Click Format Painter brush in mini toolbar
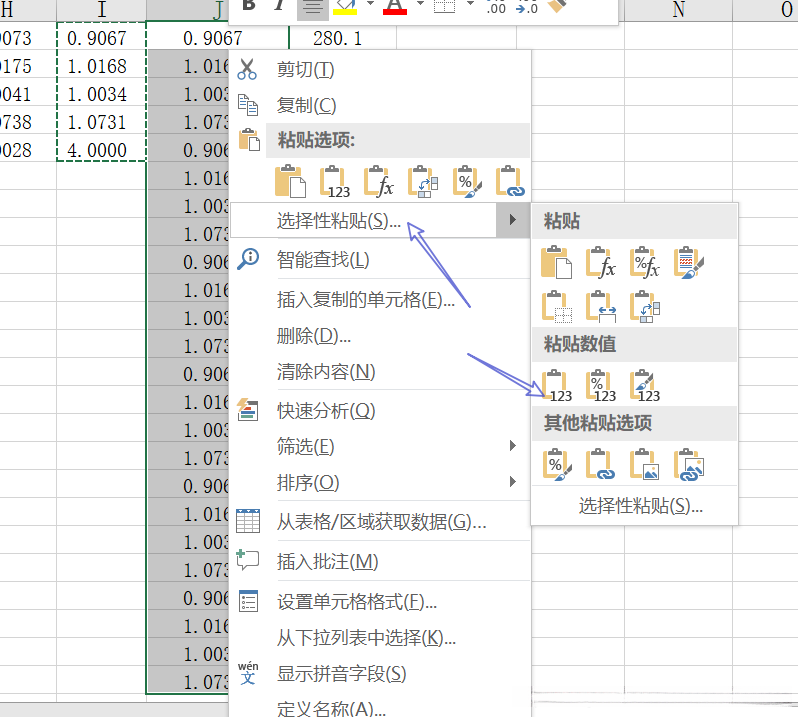 (557, 5)
